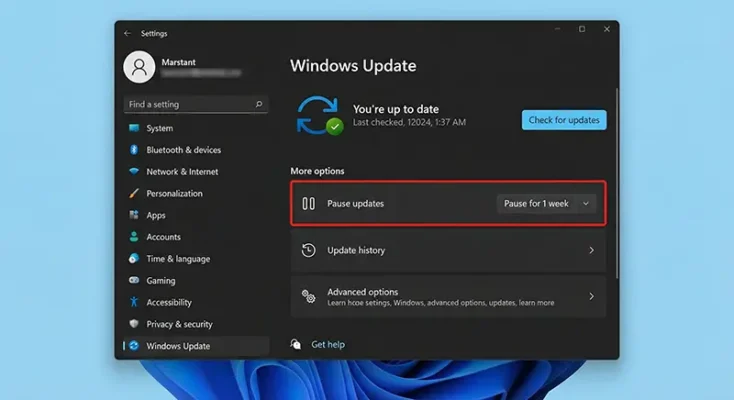The image size is (734, 400).
Task: Click the Accessibility figure icon
Action: (134, 302)
